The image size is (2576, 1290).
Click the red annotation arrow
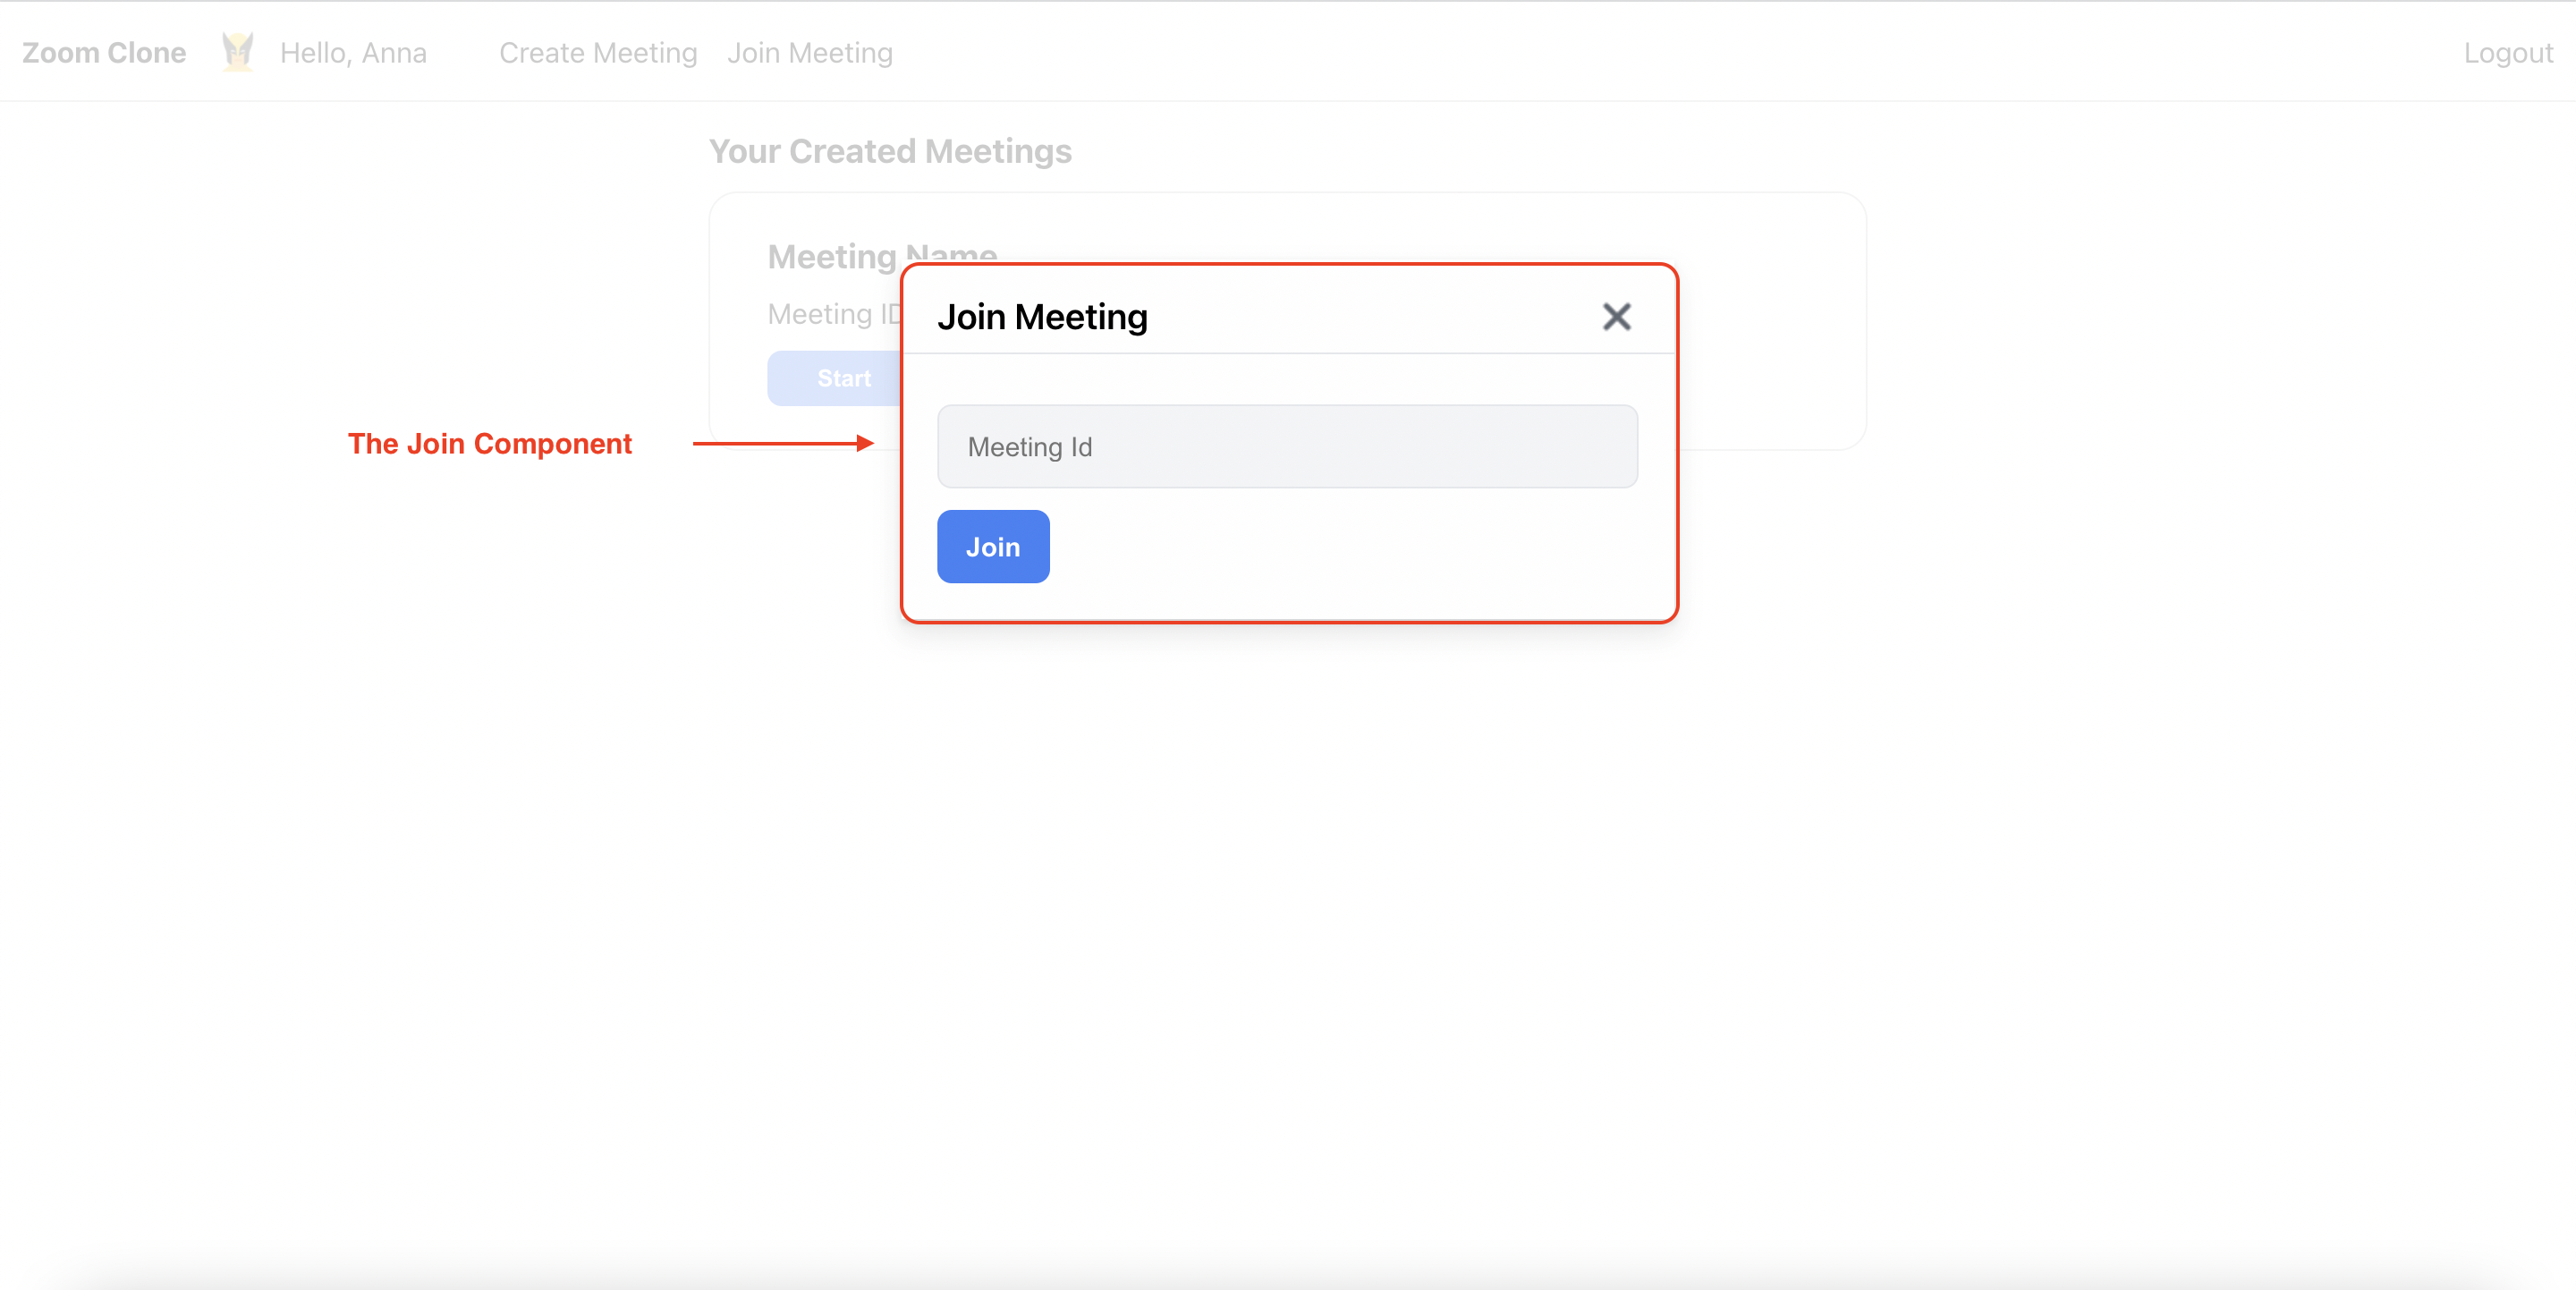tap(782, 443)
